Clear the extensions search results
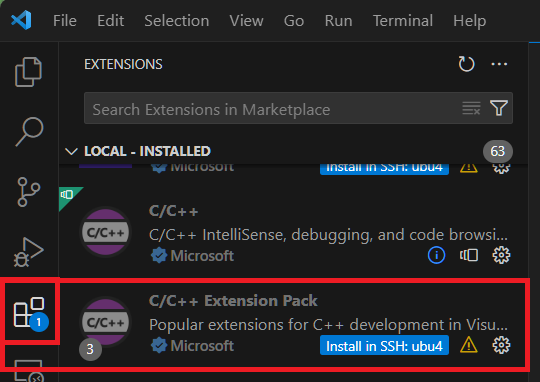 [x=471, y=108]
